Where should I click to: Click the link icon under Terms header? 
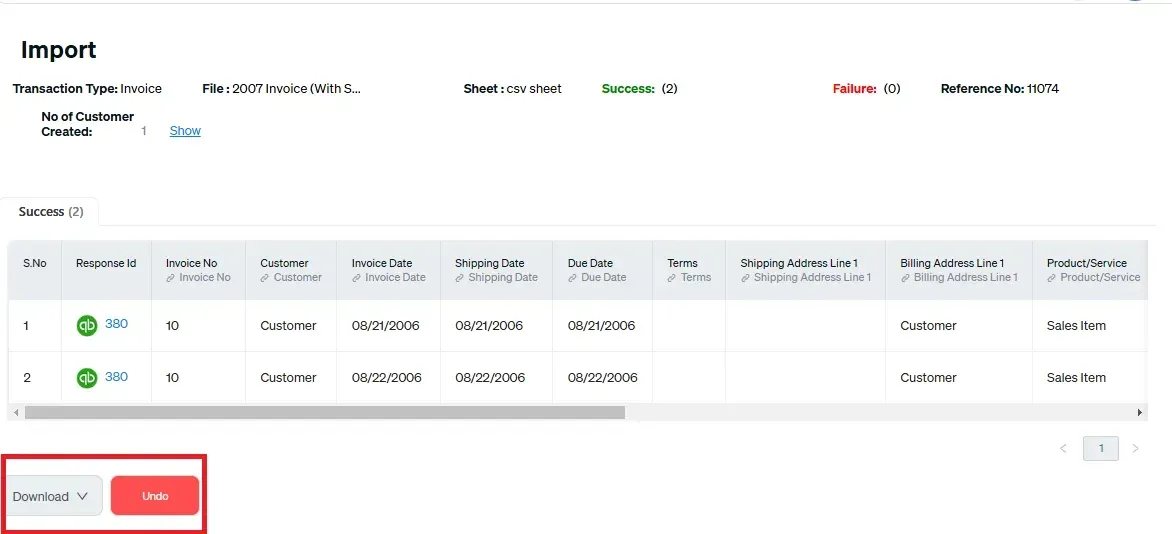(x=672, y=278)
